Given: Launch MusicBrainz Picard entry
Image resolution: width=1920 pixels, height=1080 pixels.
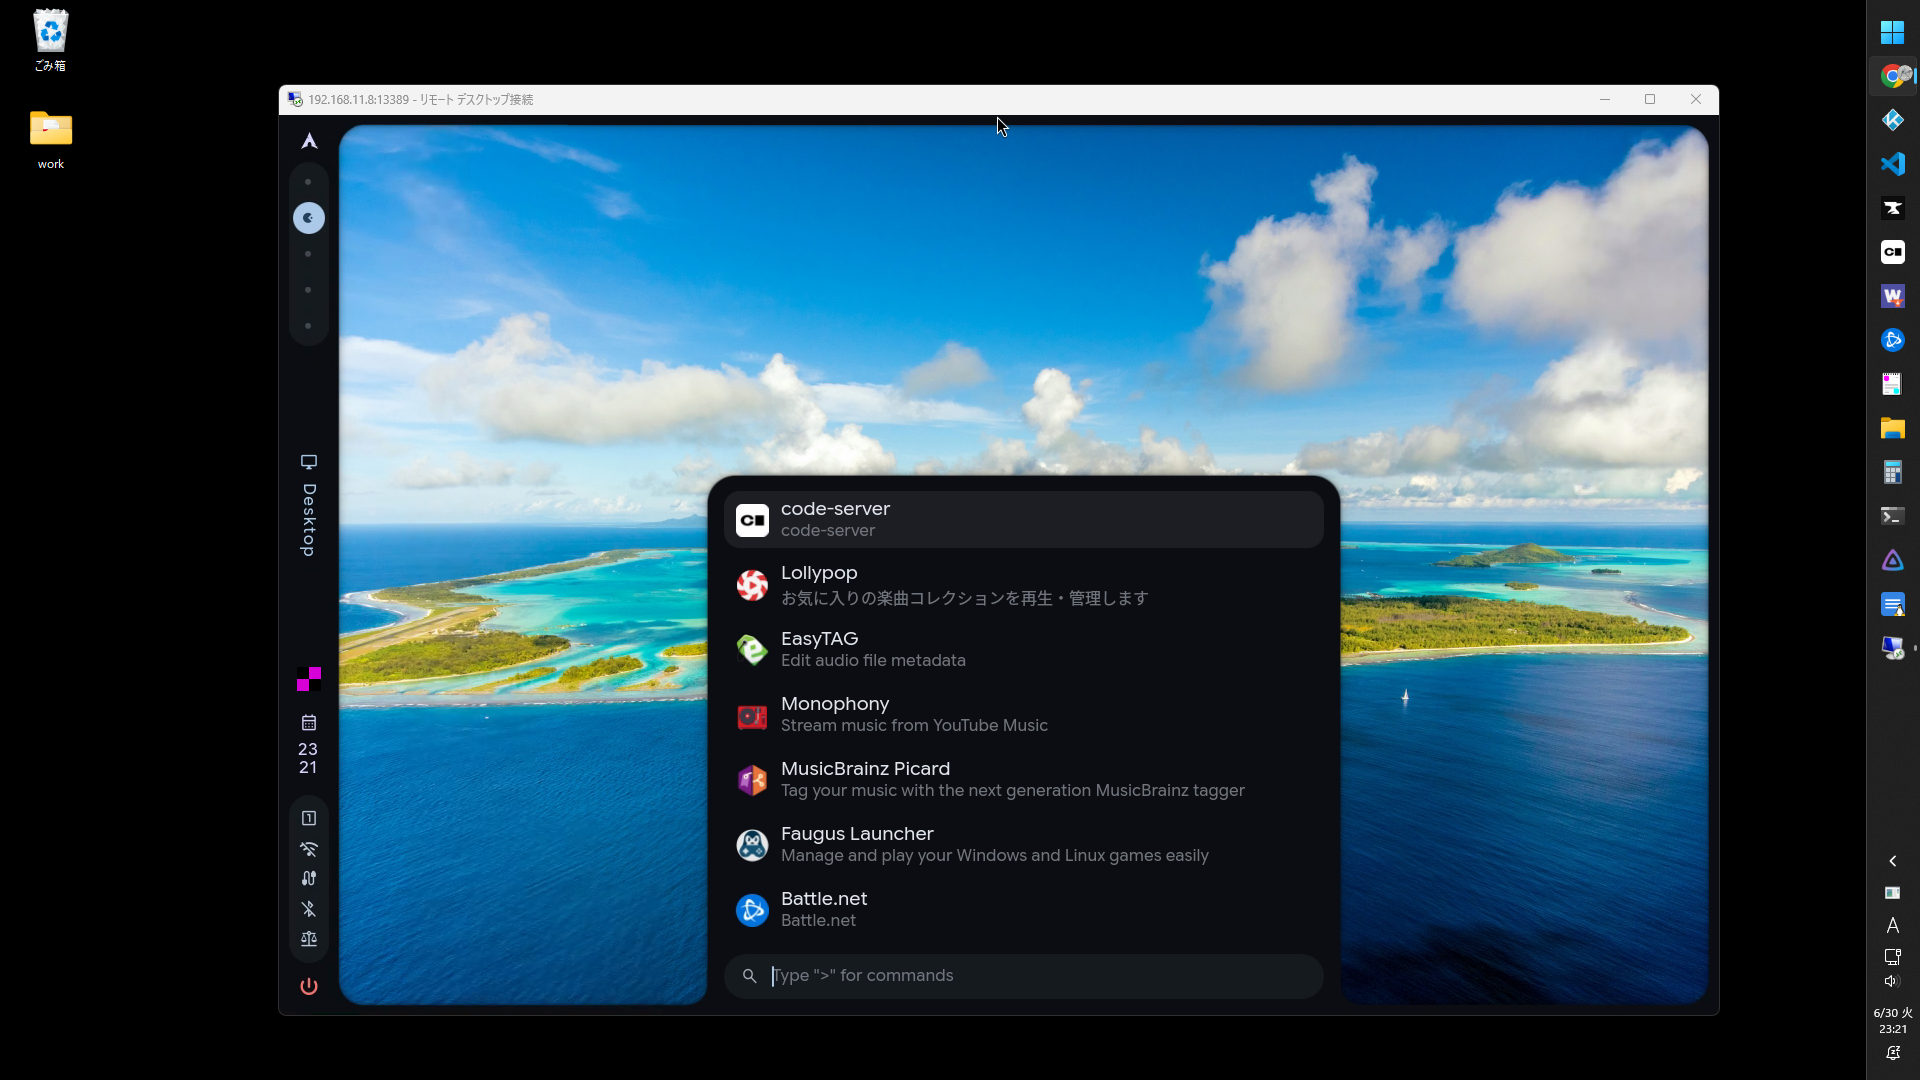Looking at the screenshot, I should (x=1024, y=779).
